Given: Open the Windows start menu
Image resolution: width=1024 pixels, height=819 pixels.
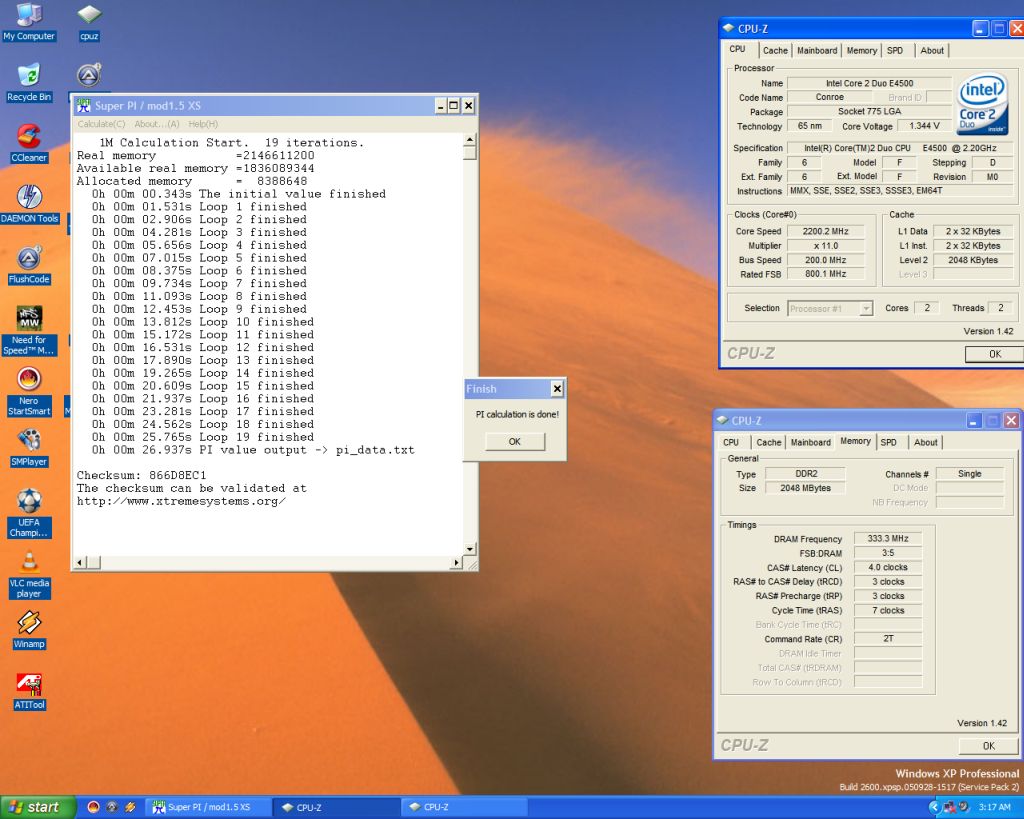Looking at the screenshot, I should coord(38,807).
